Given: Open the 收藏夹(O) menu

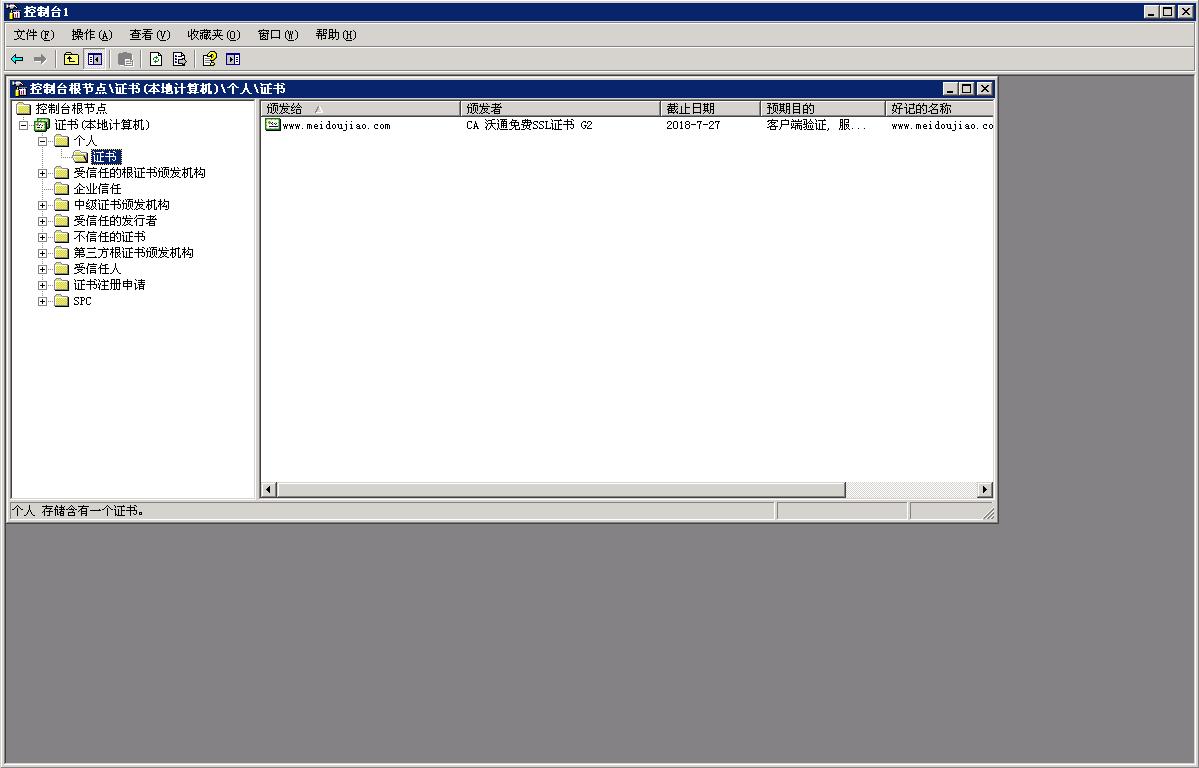Looking at the screenshot, I should click(213, 35).
